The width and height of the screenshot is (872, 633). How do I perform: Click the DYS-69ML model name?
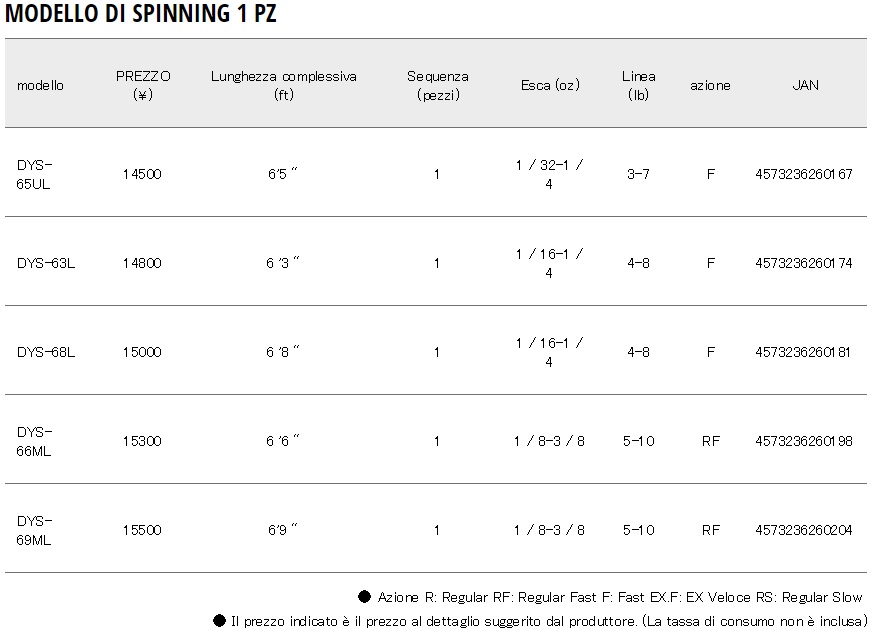(34, 530)
